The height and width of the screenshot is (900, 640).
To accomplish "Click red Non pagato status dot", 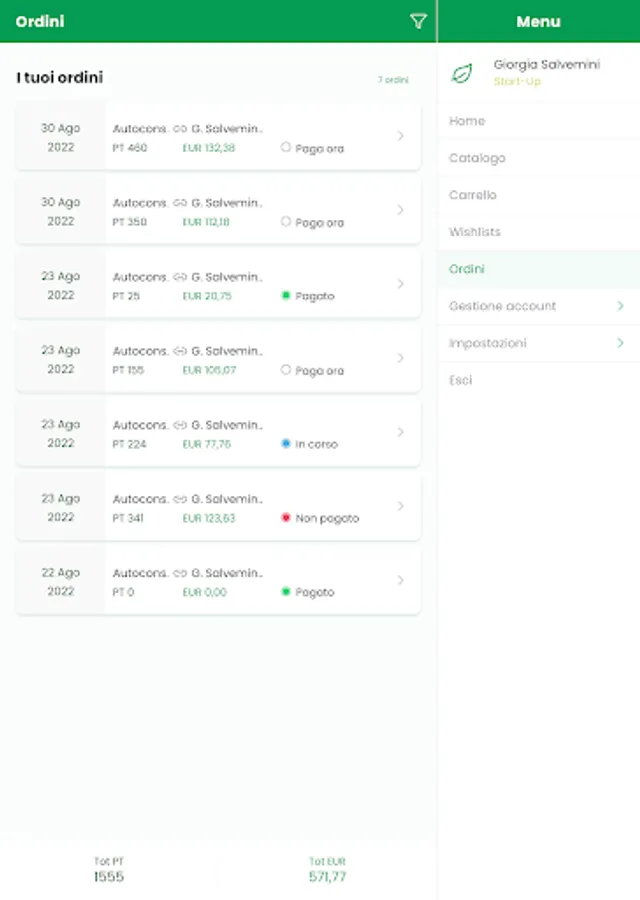I will 286,518.
